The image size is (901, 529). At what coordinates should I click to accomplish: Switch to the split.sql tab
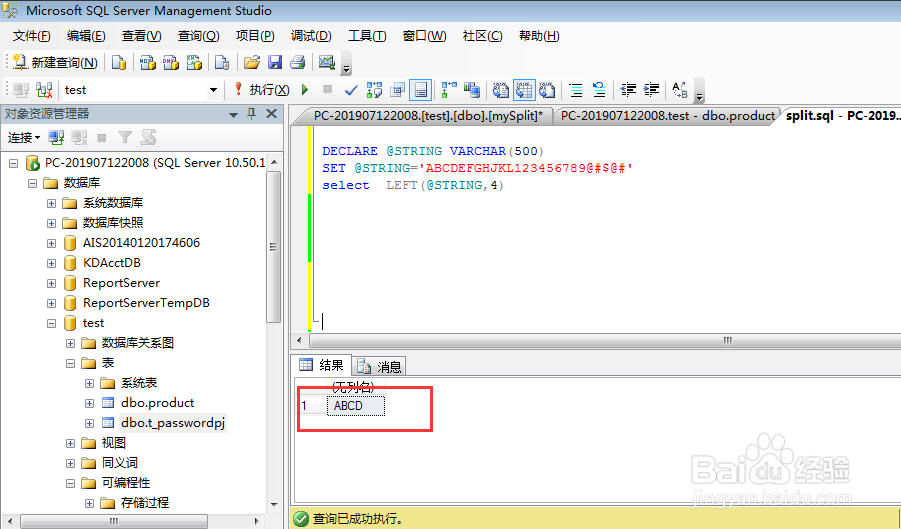[x=842, y=115]
